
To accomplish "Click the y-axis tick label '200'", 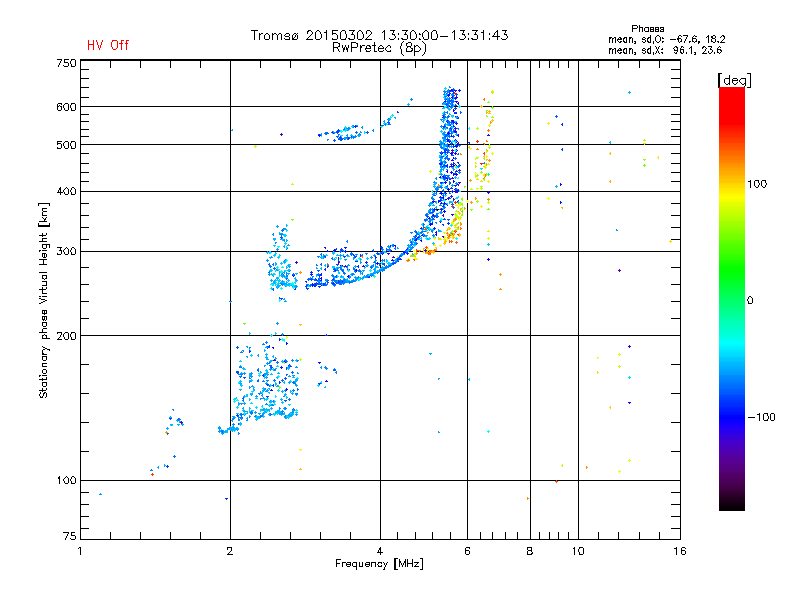I will (x=66, y=336).
